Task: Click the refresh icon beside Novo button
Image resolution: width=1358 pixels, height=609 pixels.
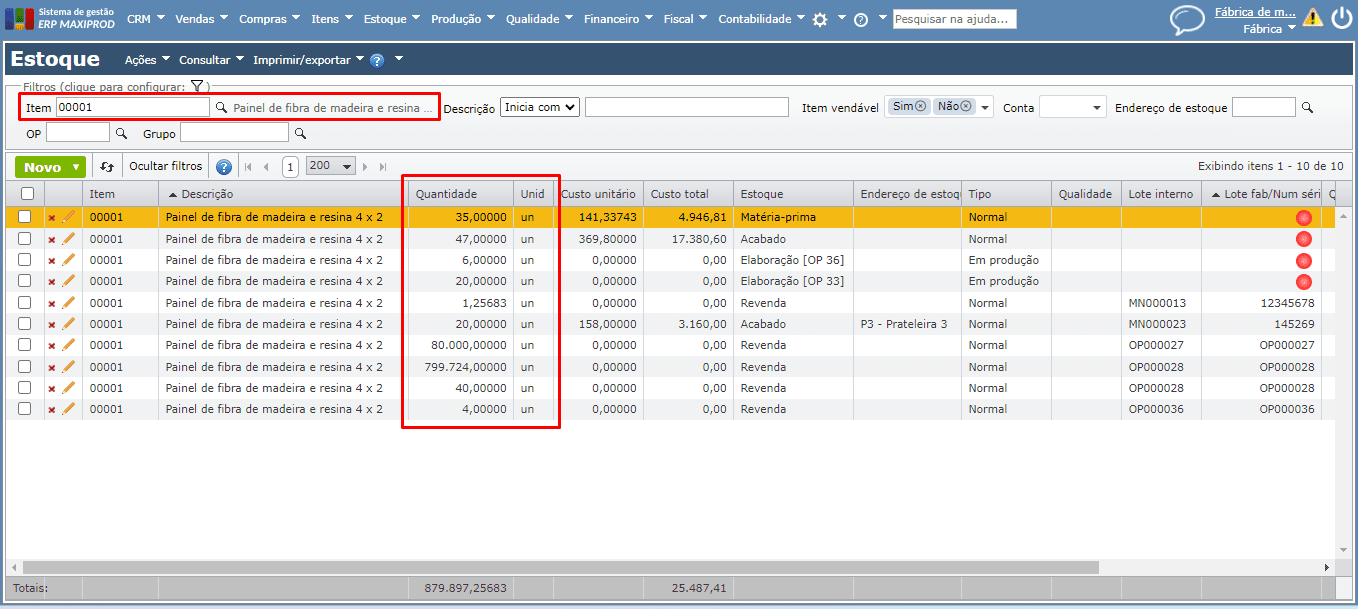Action: click(107, 167)
